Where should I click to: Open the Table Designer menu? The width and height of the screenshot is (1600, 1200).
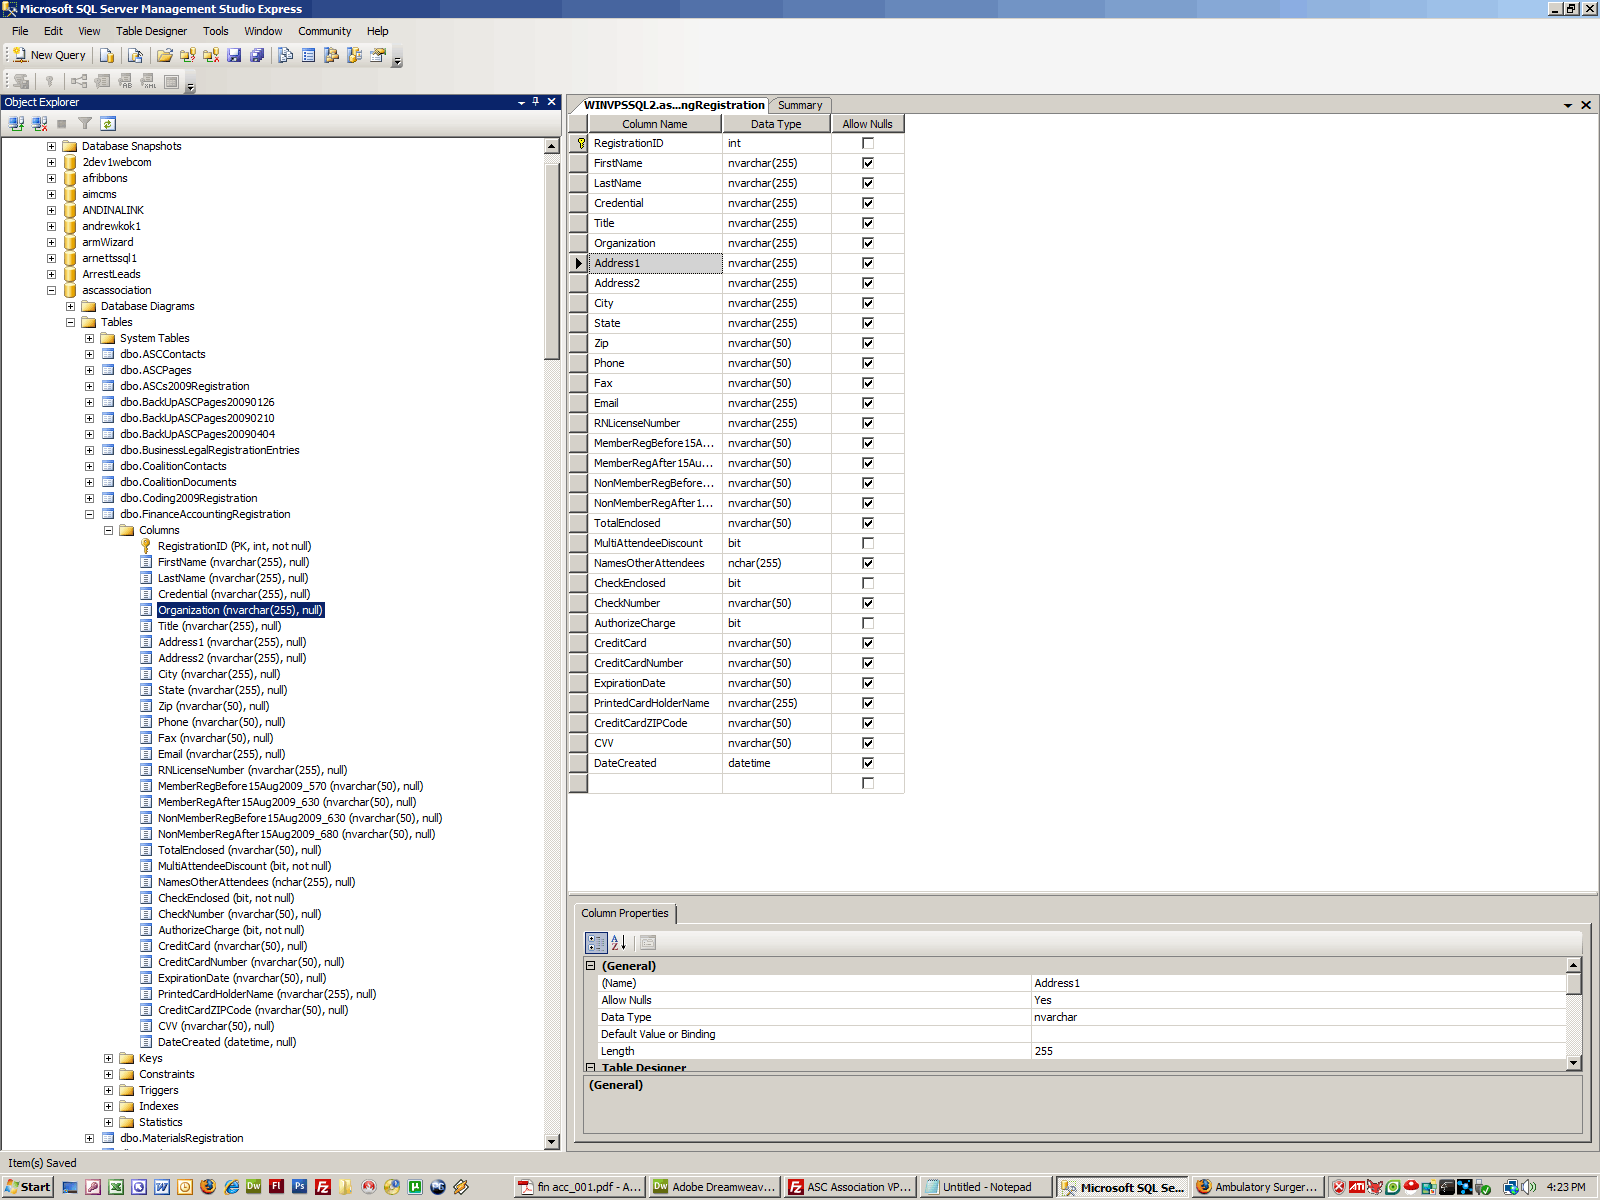[x=151, y=31]
